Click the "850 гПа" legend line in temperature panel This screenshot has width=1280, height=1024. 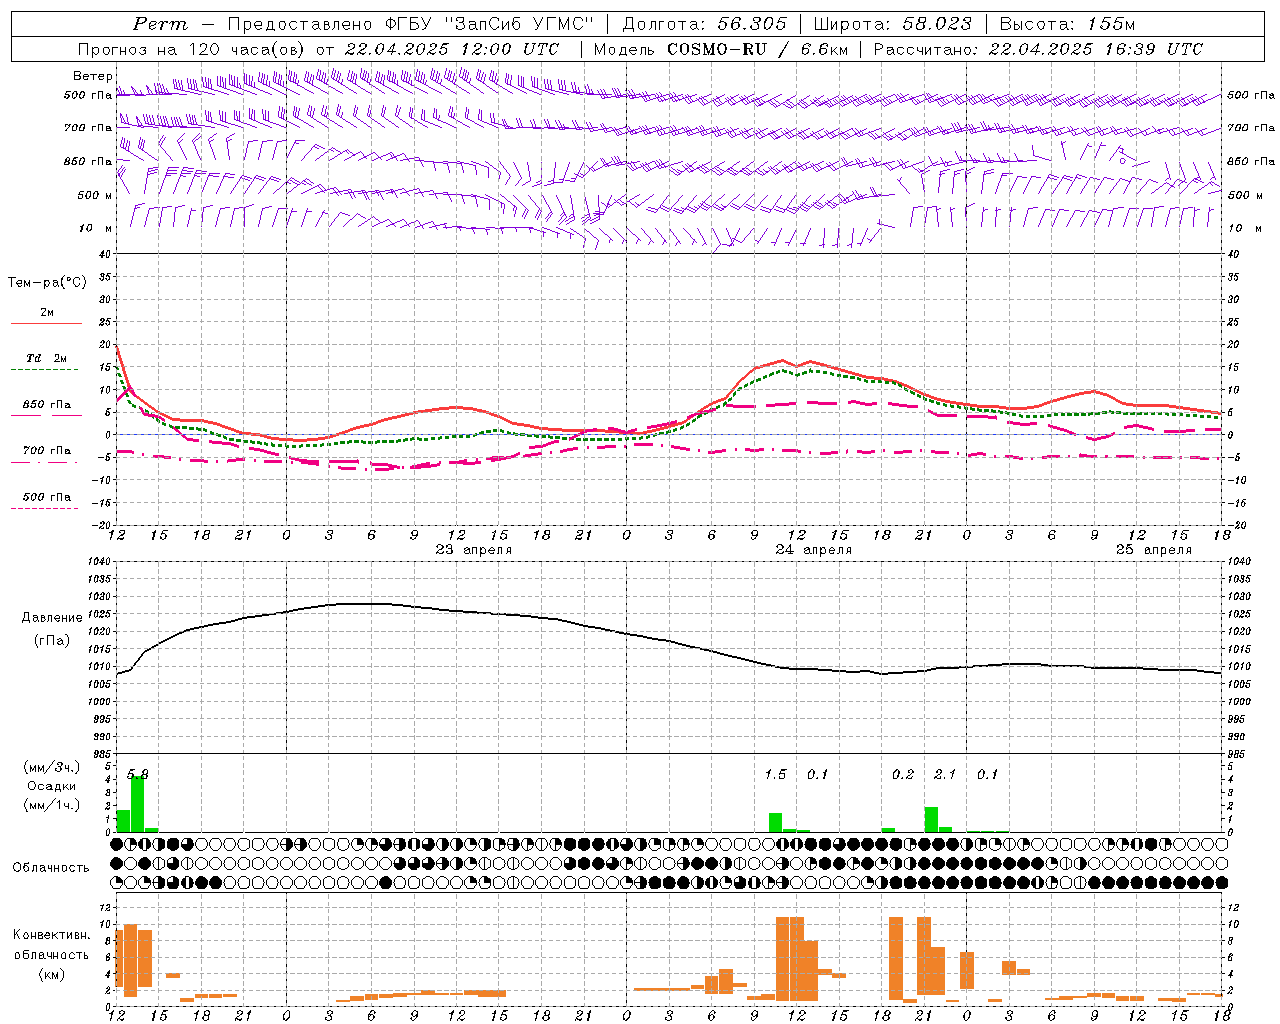[46, 415]
